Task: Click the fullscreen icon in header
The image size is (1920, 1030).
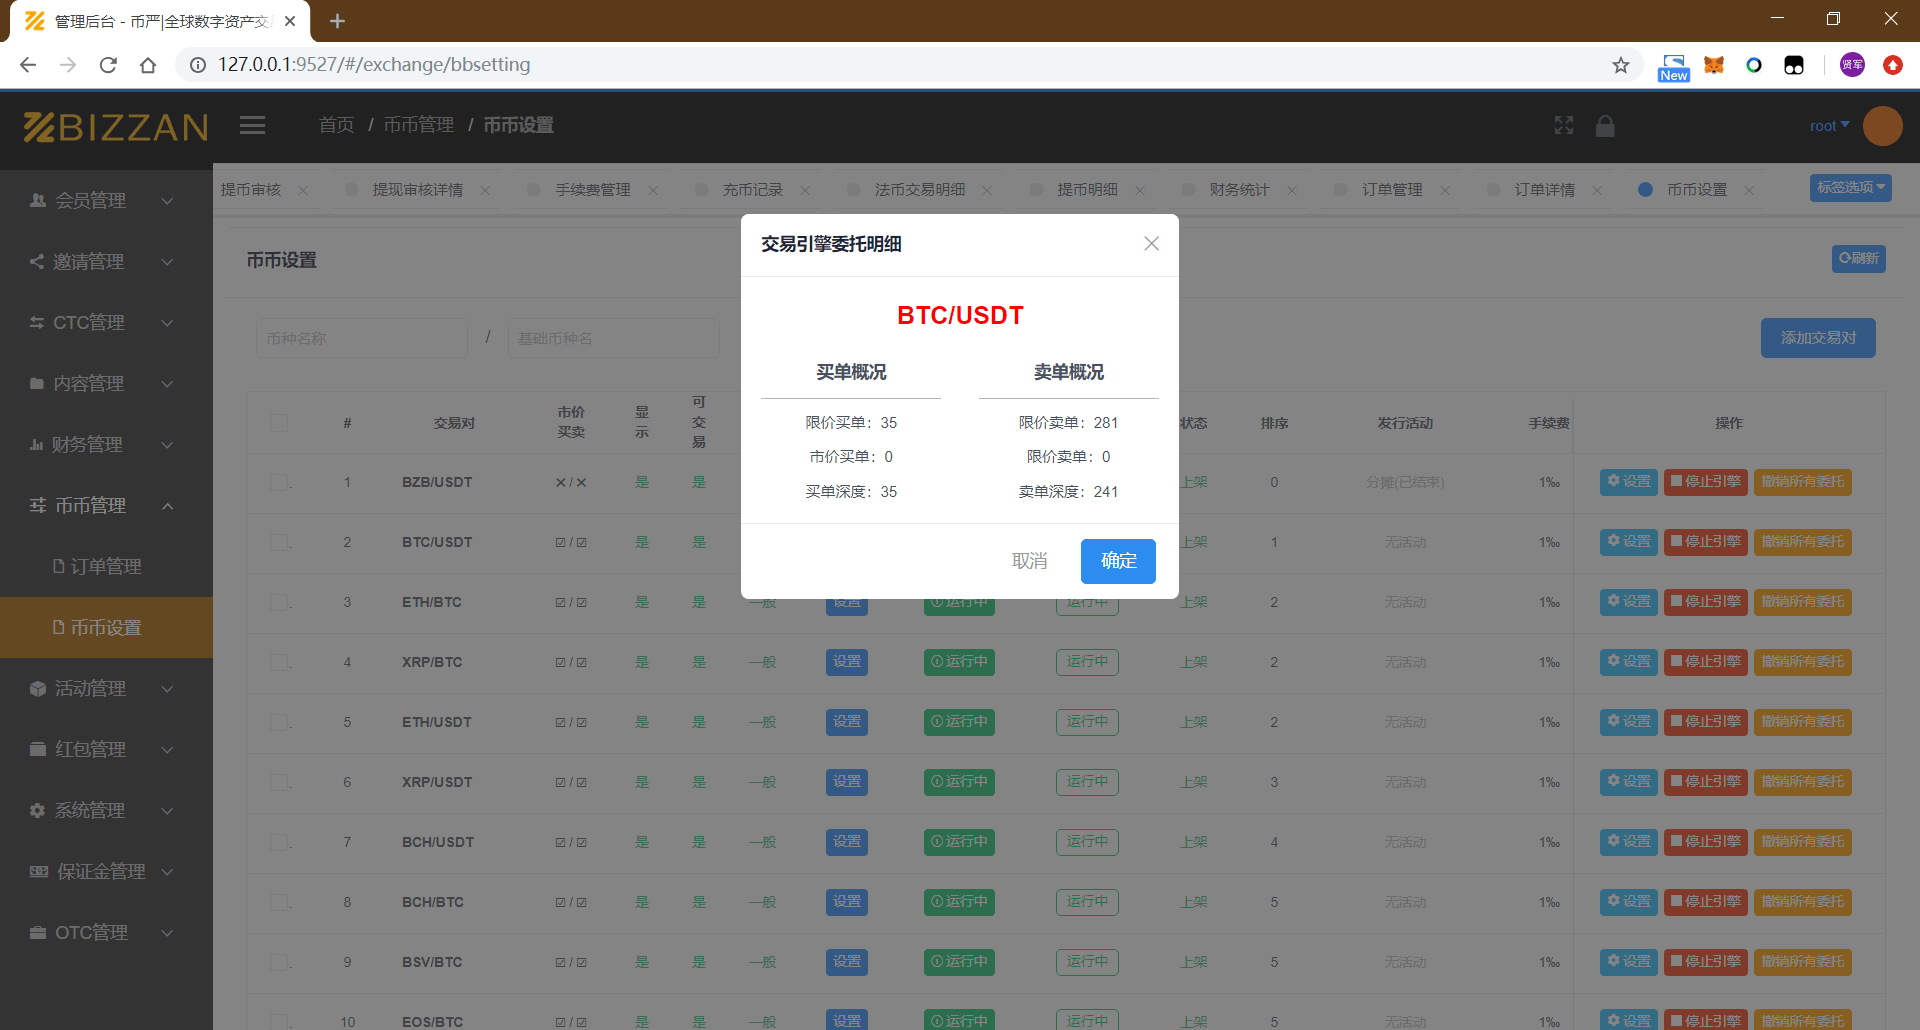Action: pos(1564,125)
